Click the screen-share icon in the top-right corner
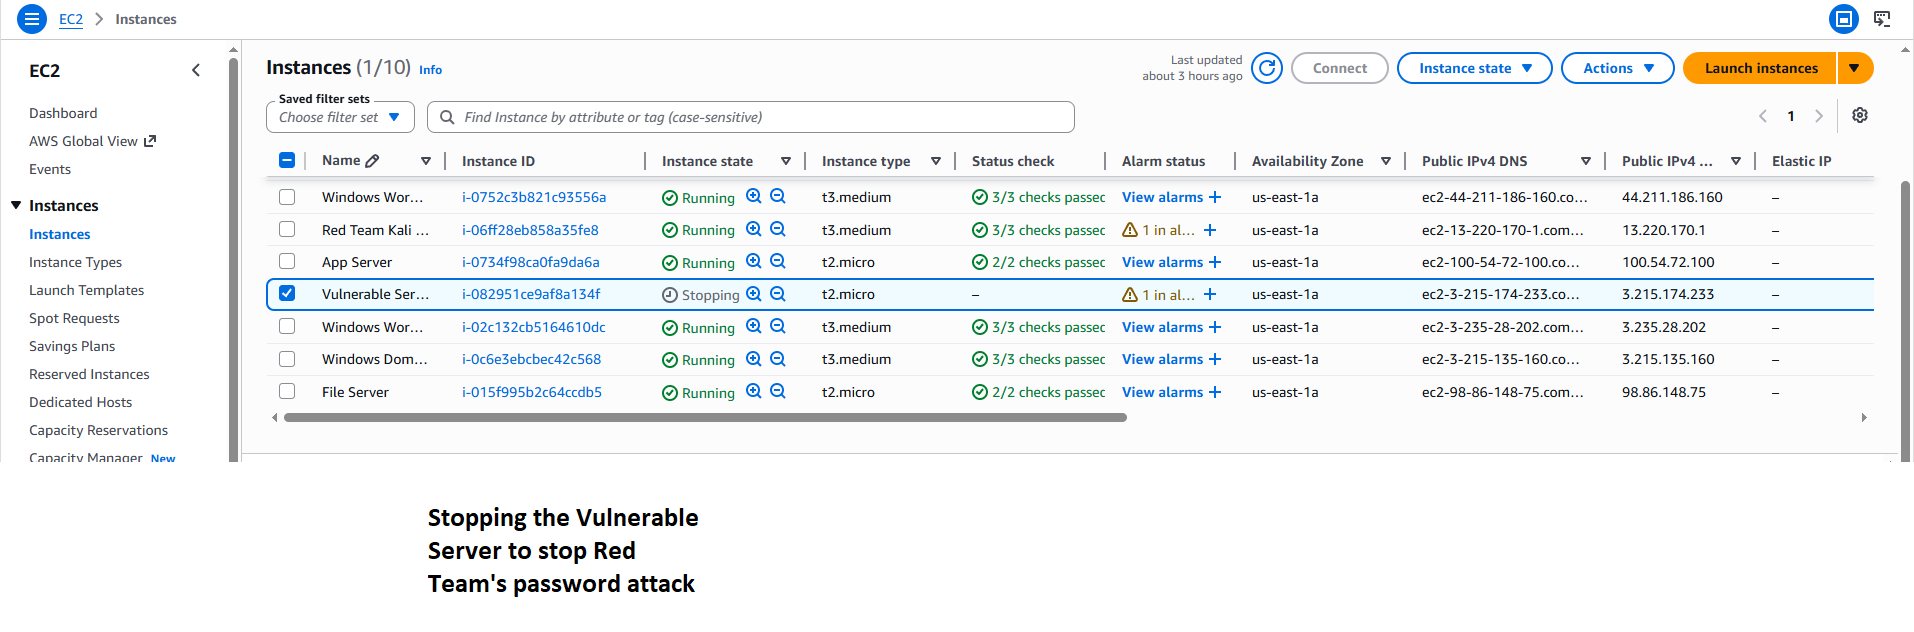The height and width of the screenshot is (632, 1914). [1882, 19]
